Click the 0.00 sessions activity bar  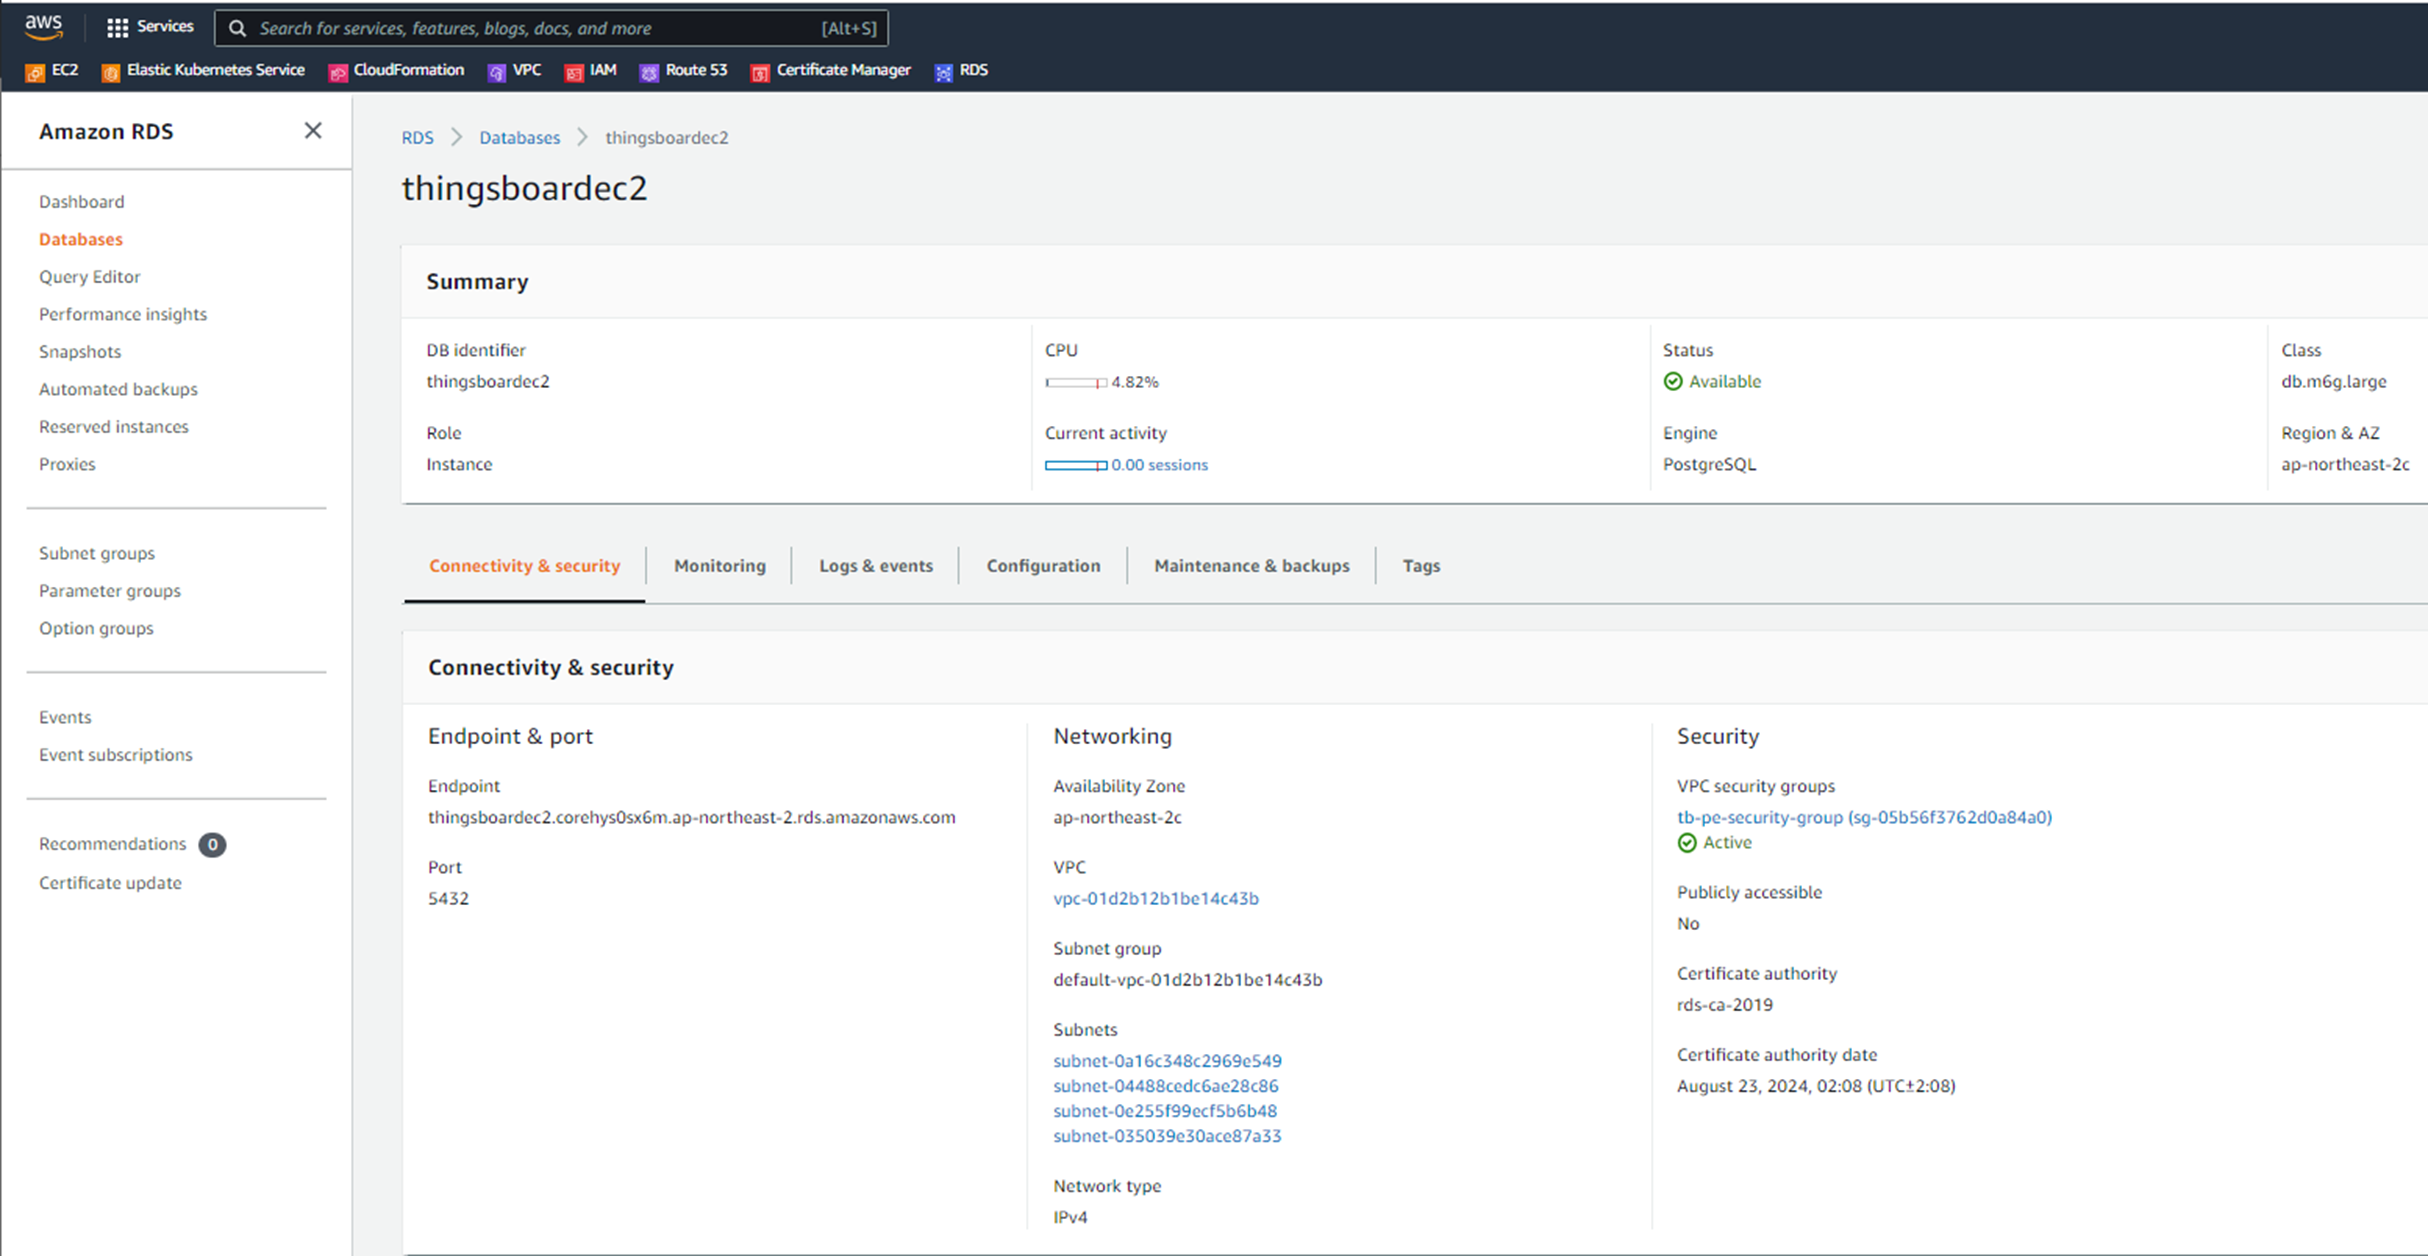[x=1076, y=465]
